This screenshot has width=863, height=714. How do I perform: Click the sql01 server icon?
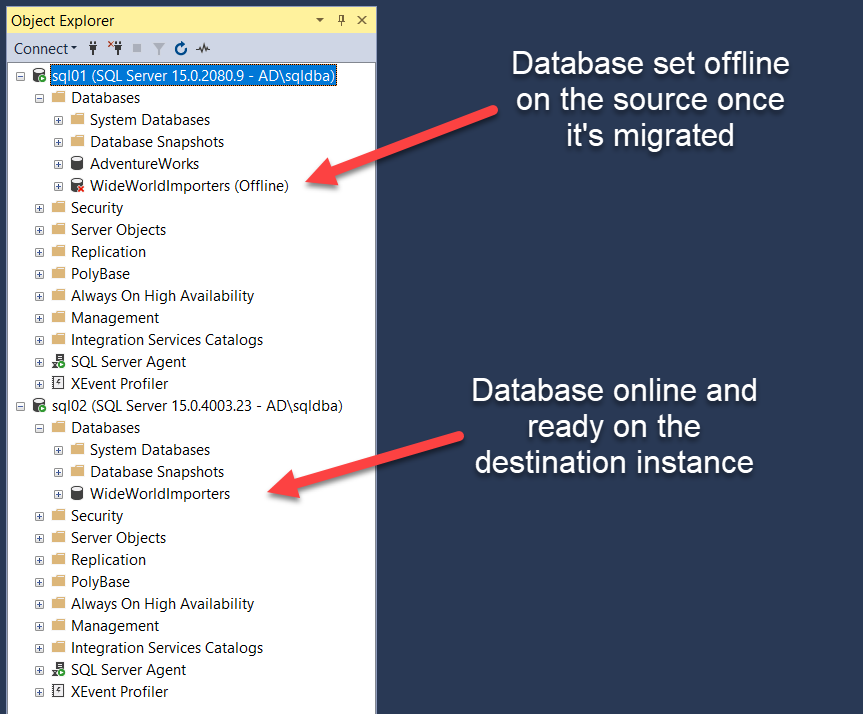39,75
